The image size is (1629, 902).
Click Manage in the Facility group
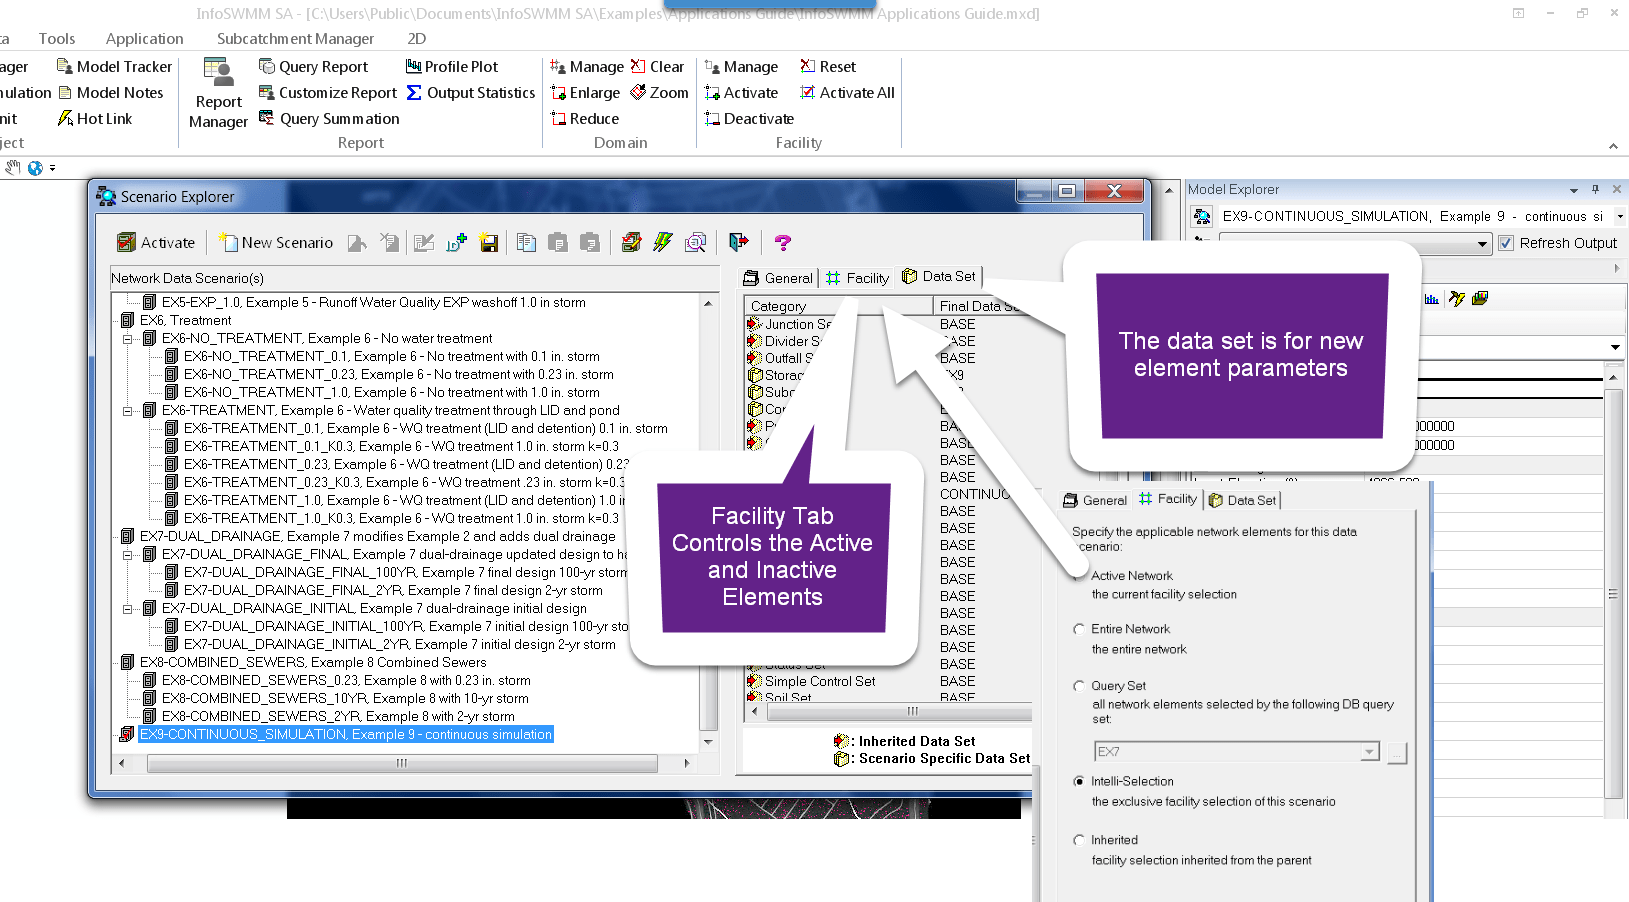pos(741,66)
